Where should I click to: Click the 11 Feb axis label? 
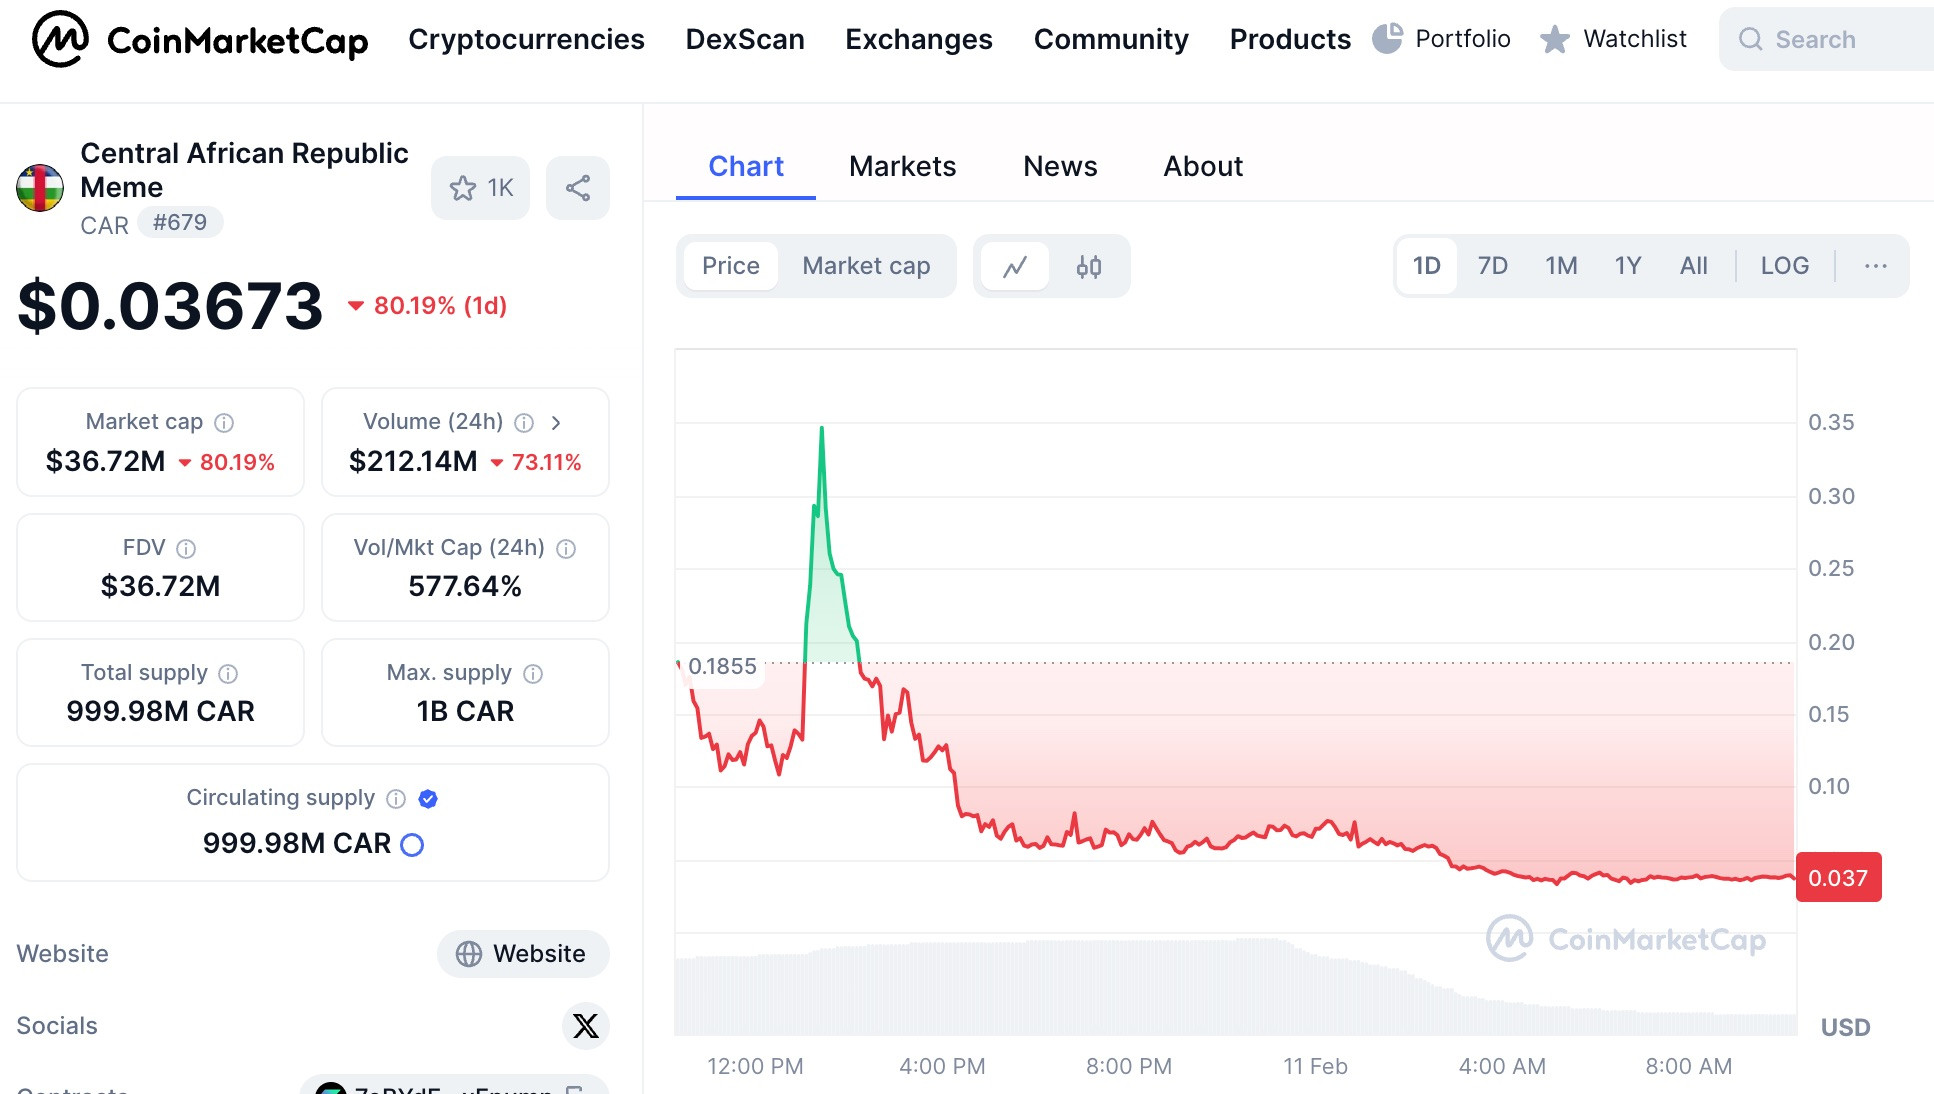[x=1315, y=1067]
